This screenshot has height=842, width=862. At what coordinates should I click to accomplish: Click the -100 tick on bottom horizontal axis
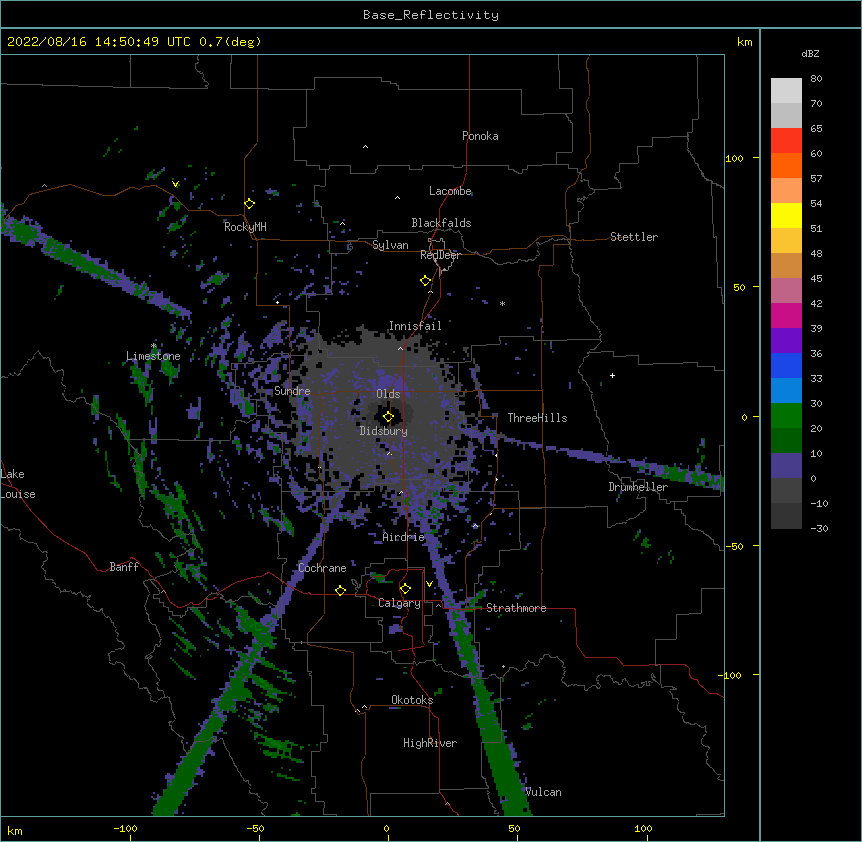[x=125, y=828]
